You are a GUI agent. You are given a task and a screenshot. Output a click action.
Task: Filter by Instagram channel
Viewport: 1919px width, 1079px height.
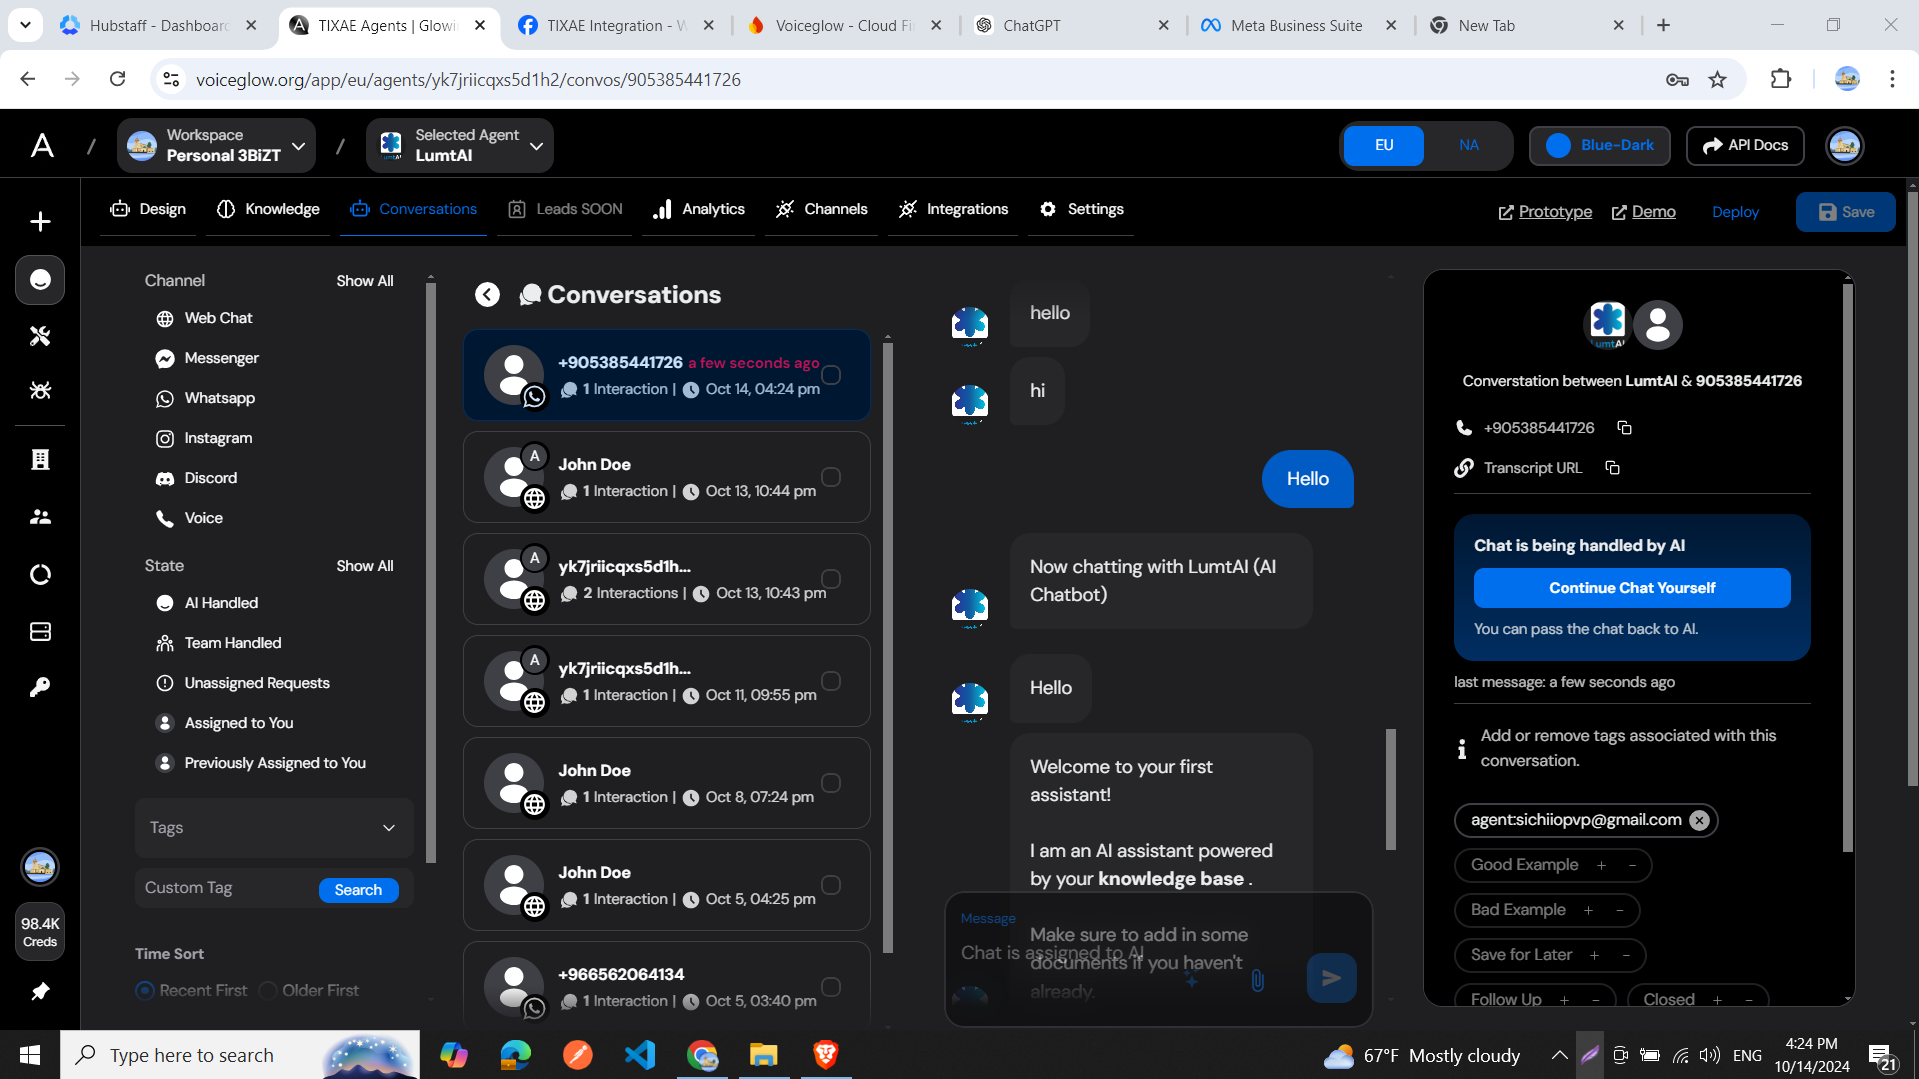[x=204, y=438]
